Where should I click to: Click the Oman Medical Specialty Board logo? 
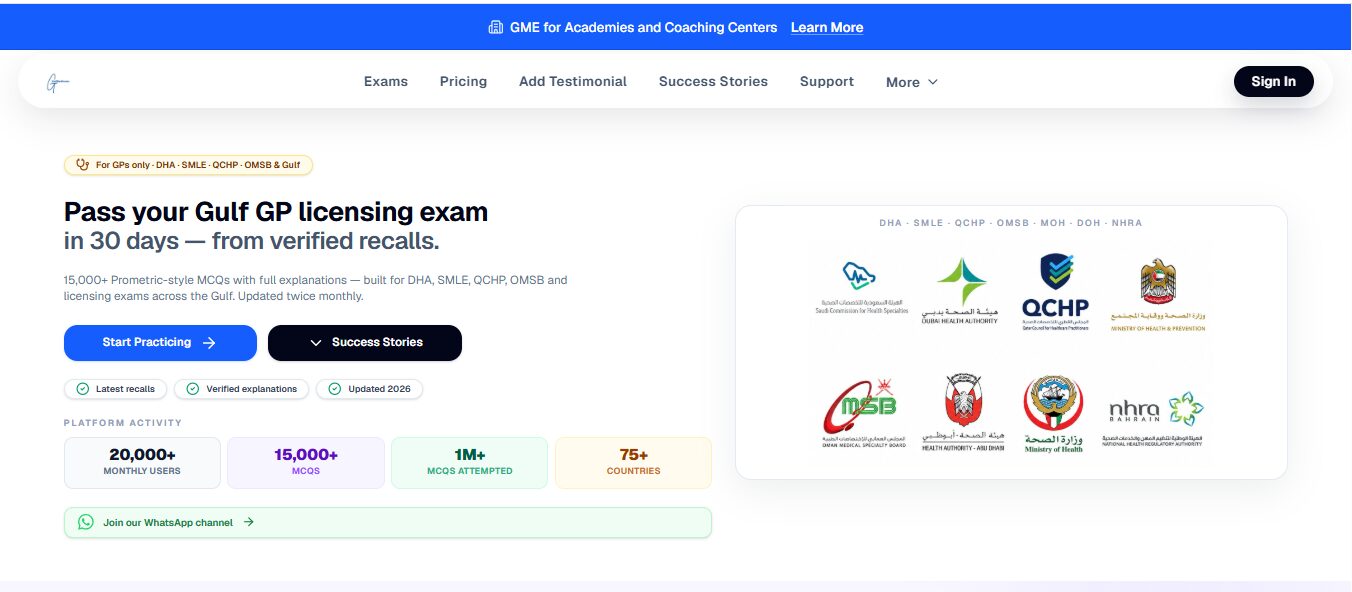(x=864, y=414)
